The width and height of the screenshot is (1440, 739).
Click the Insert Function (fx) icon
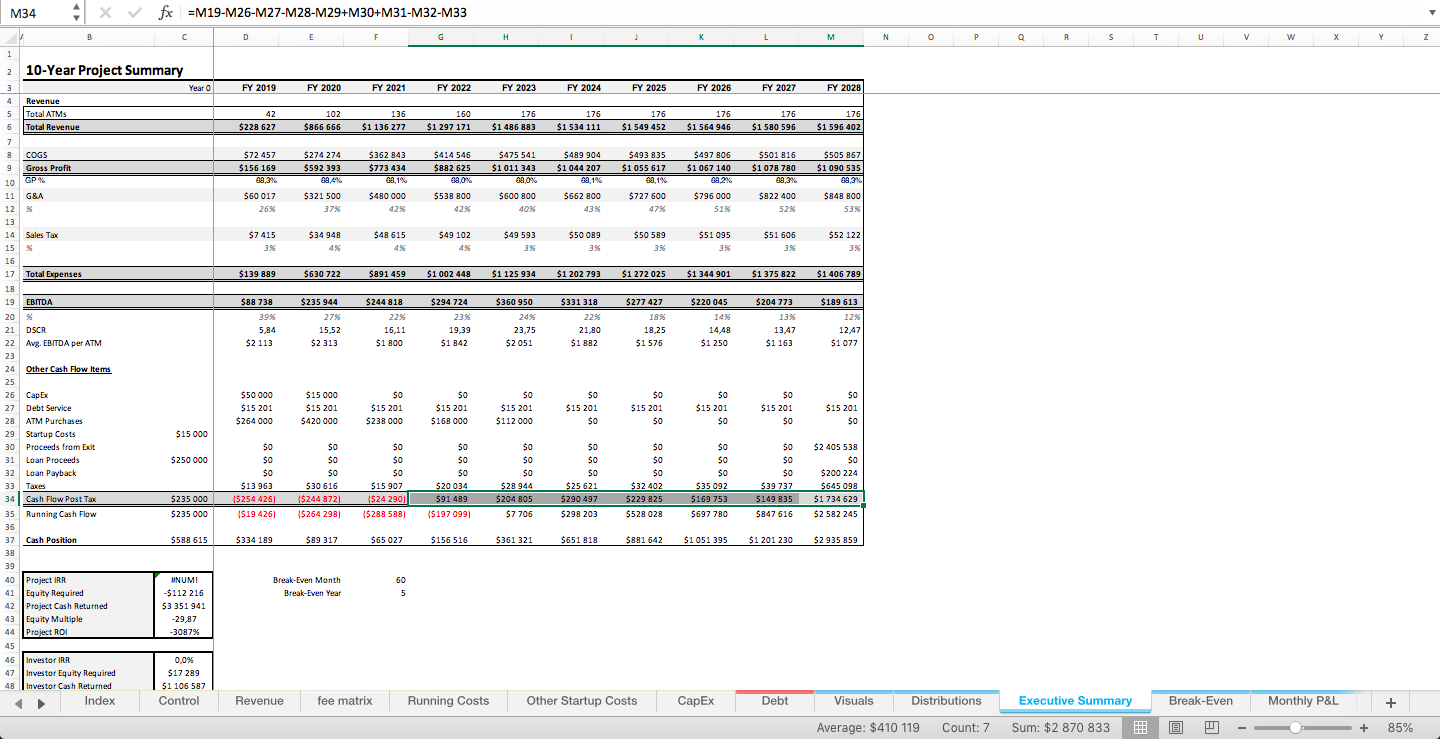pos(166,13)
